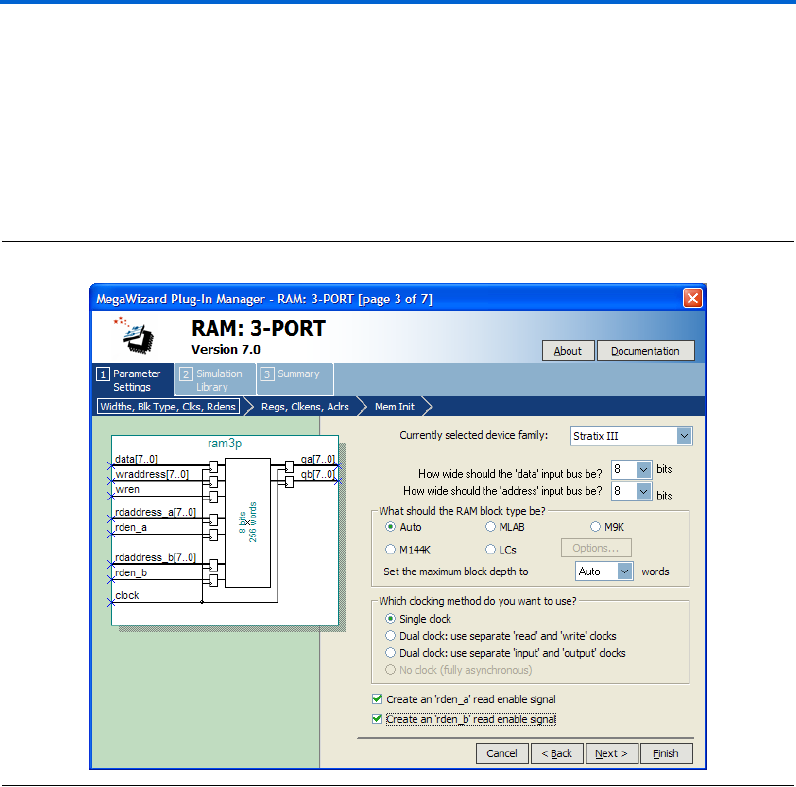Open the Documentation
Screen dimensions: 796x787
tap(645, 351)
